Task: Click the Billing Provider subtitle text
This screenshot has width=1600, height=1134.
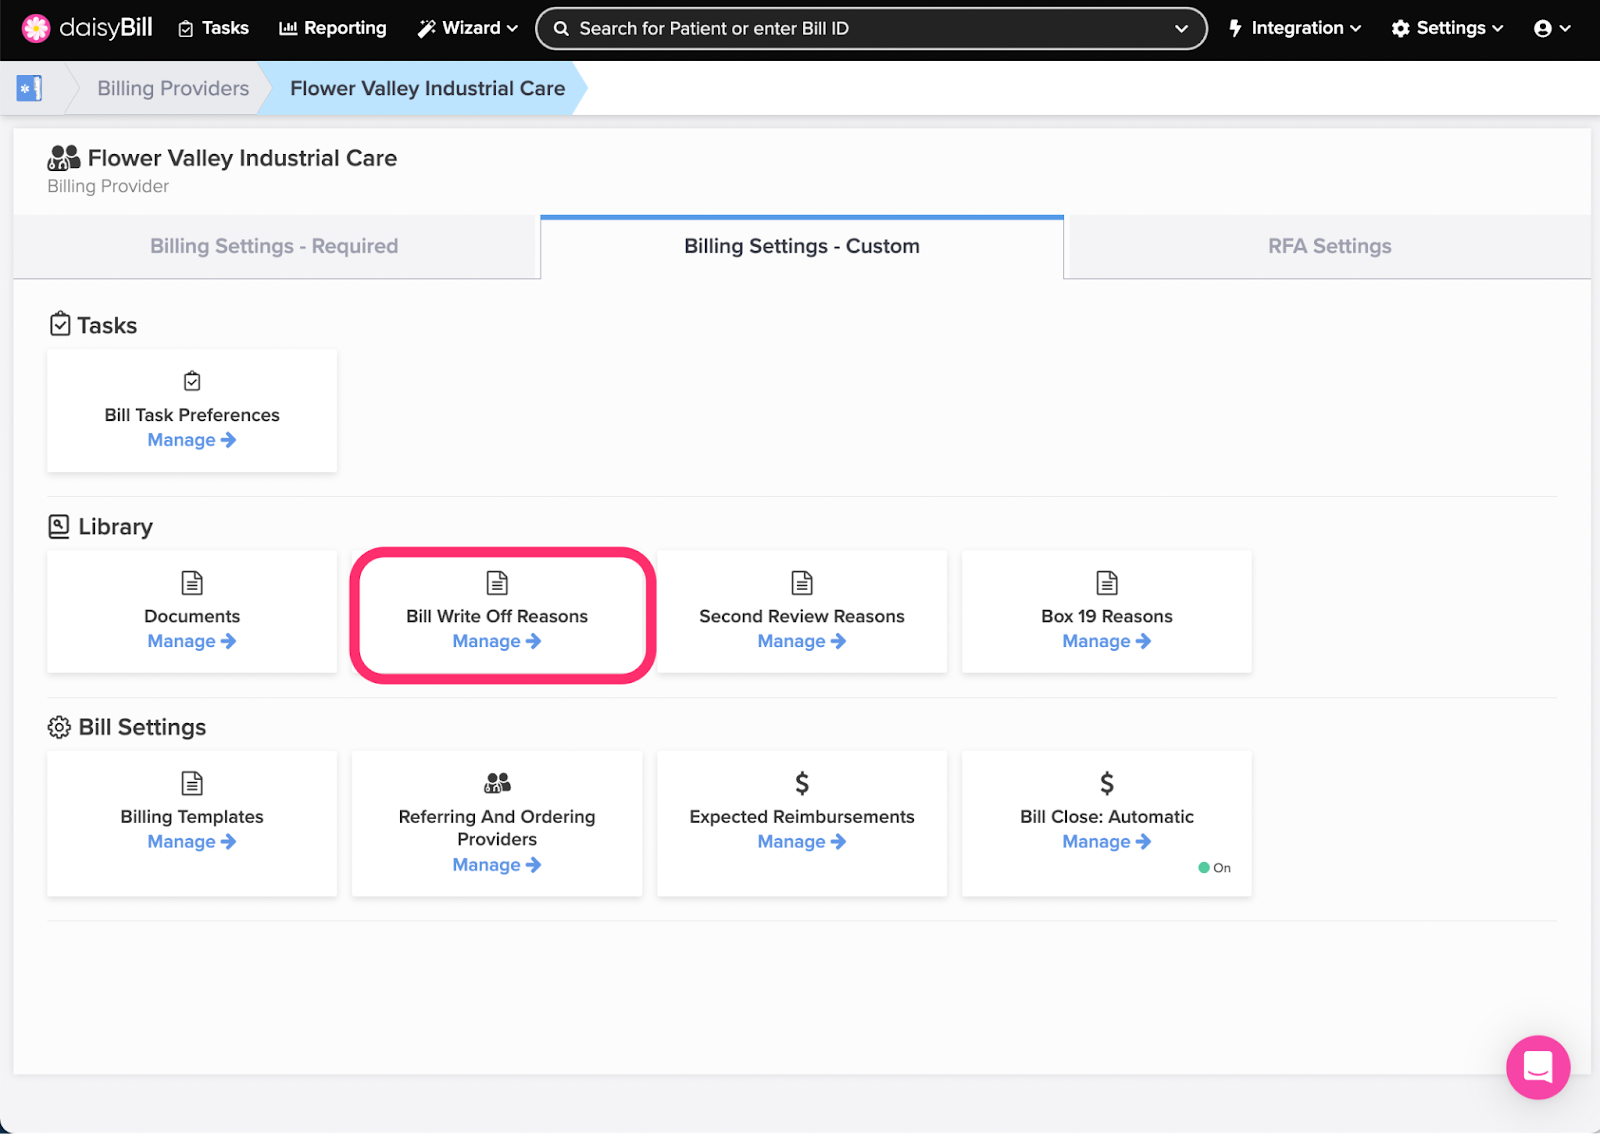Action: click(x=108, y=186)
